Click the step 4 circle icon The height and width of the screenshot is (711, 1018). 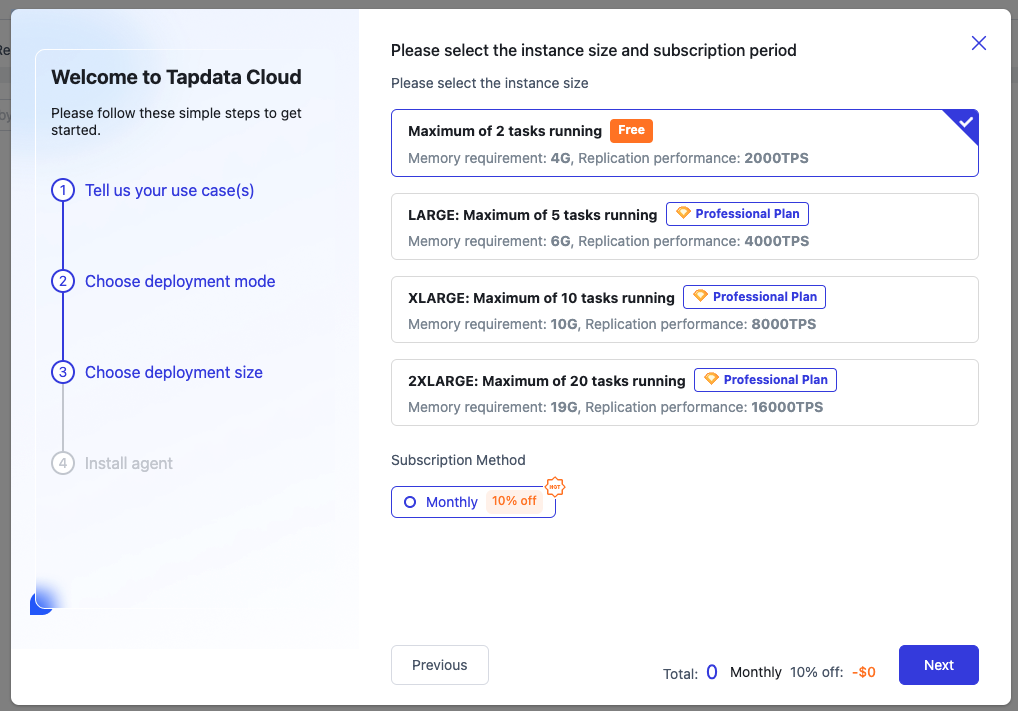click(63, 463)
